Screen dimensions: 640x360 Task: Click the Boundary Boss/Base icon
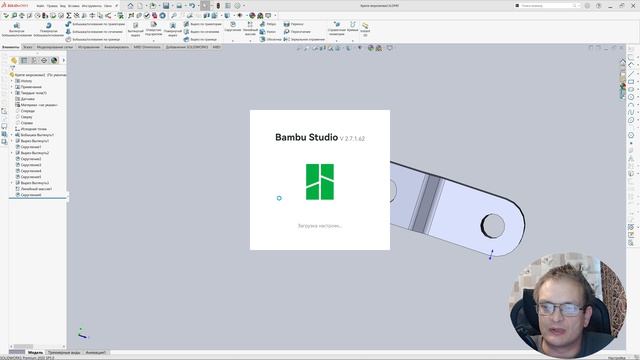pos(68,39)
